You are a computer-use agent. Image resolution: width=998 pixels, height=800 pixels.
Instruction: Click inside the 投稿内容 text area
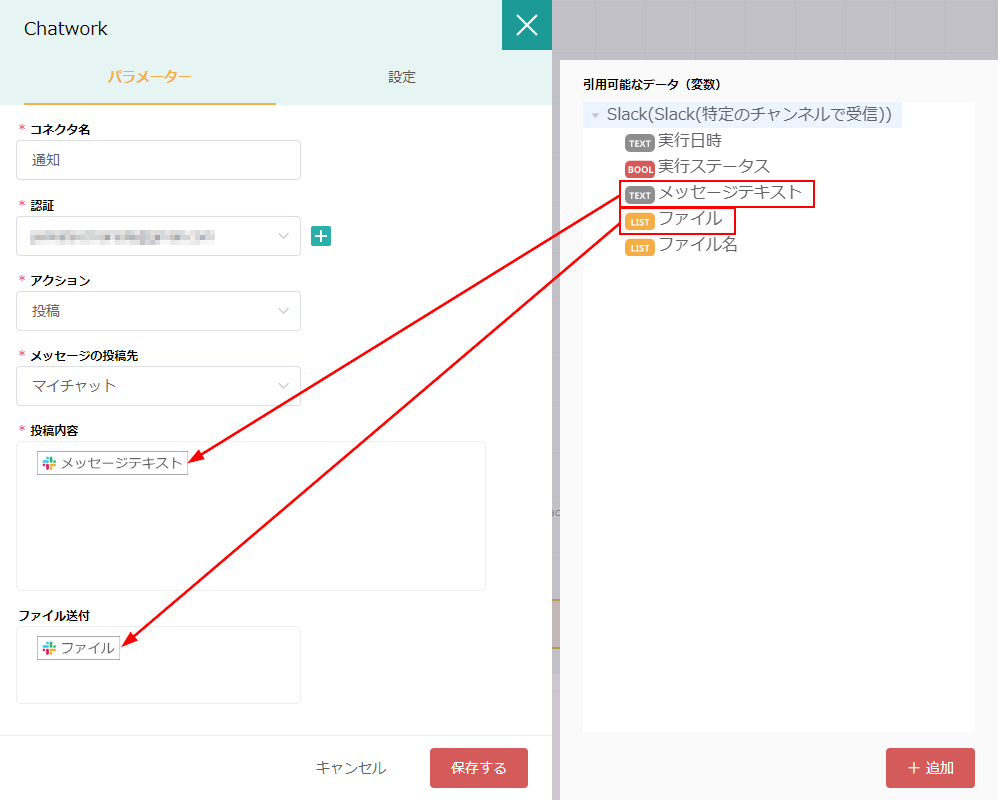click(251, 516)
